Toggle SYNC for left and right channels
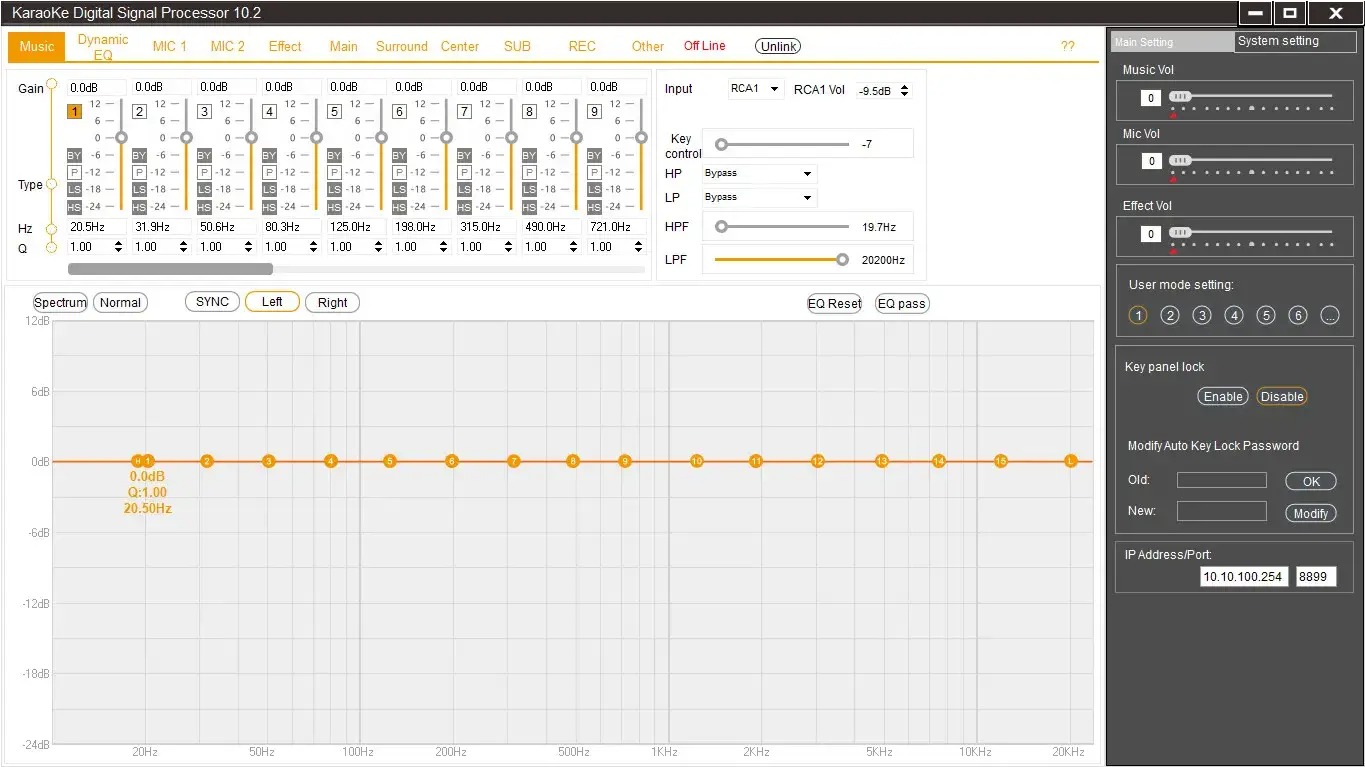Image resolution: width=1365 pixels, height=767 pixels. [x=212, y=302]
